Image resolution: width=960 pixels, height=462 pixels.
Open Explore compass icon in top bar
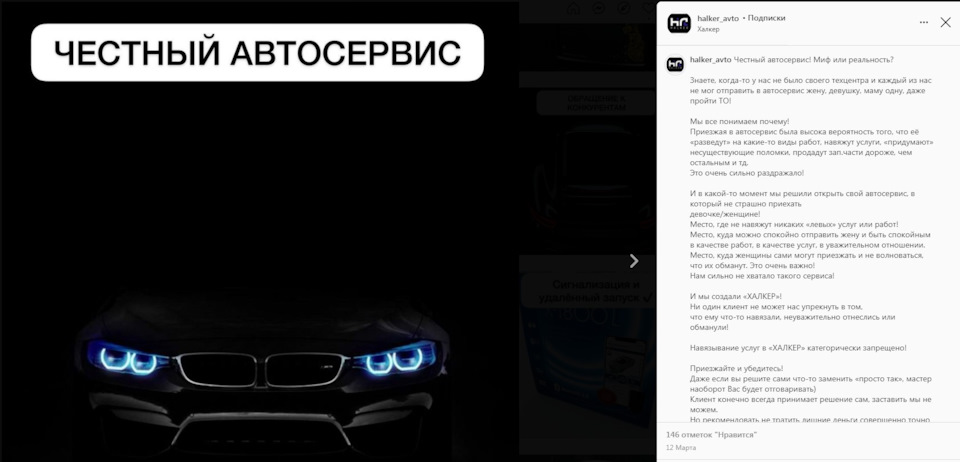click(x=623, y=9)
